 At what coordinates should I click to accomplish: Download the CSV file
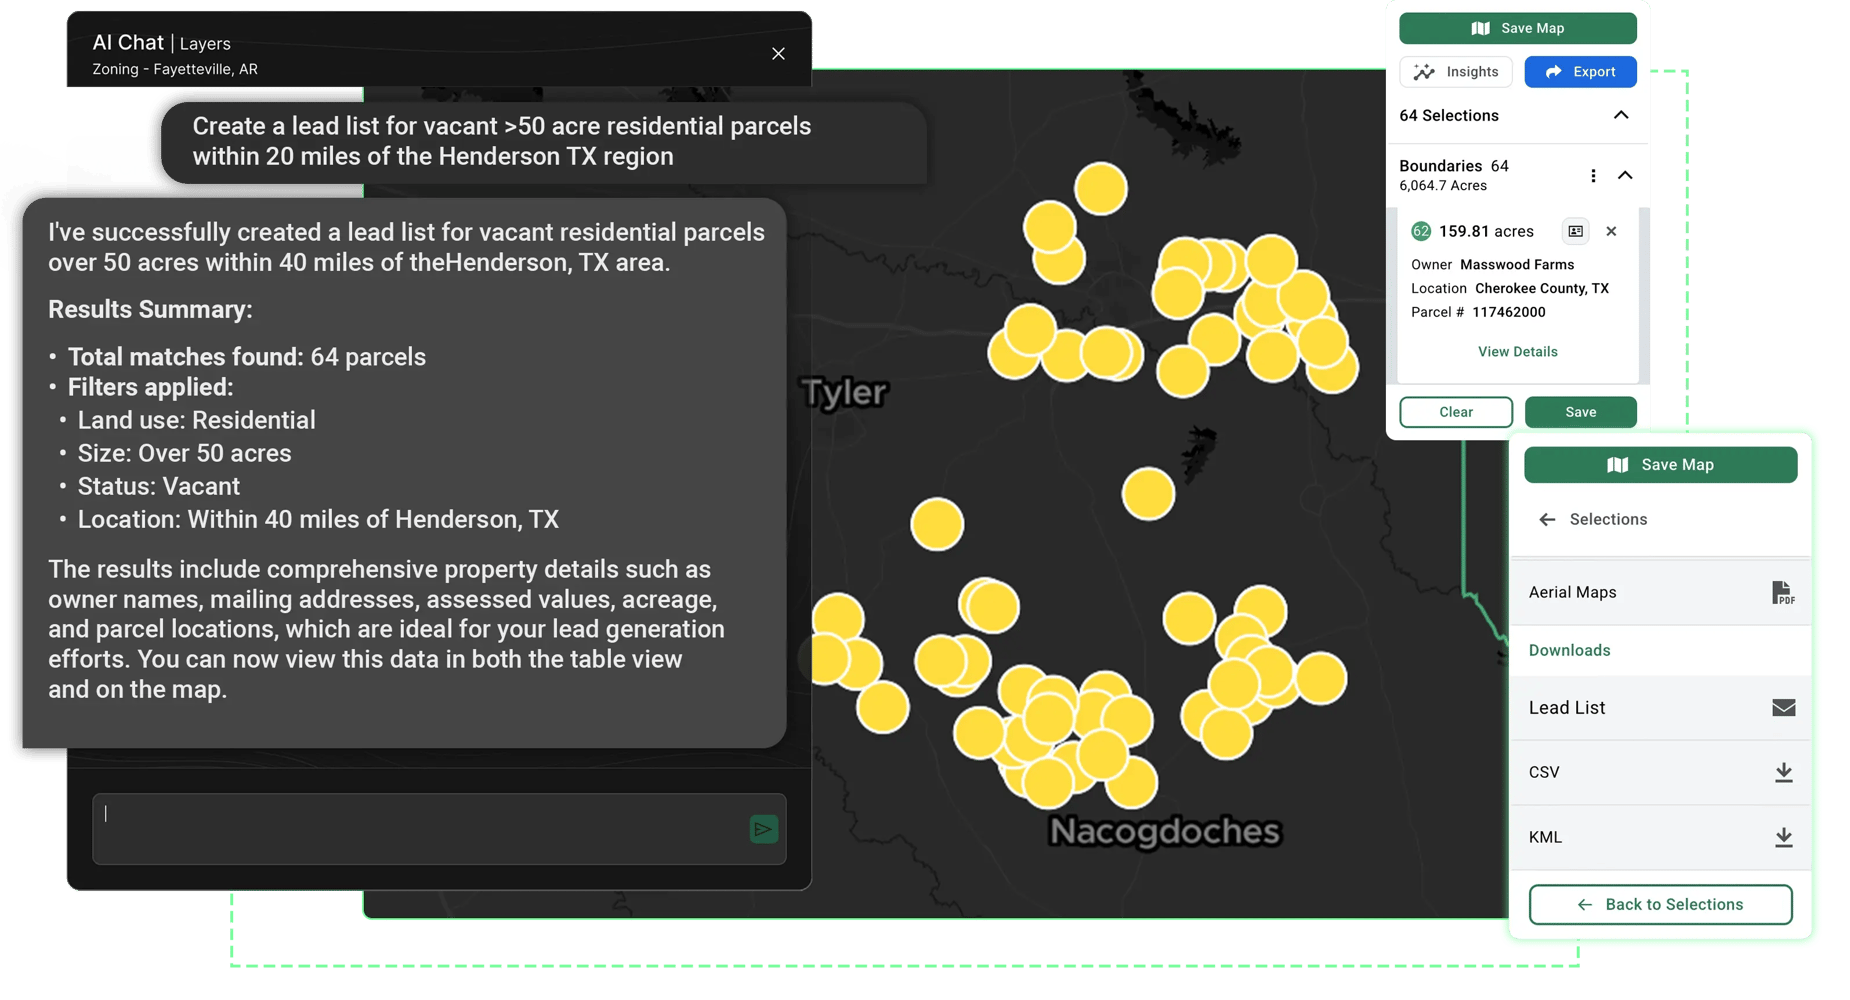point(1783,773)
